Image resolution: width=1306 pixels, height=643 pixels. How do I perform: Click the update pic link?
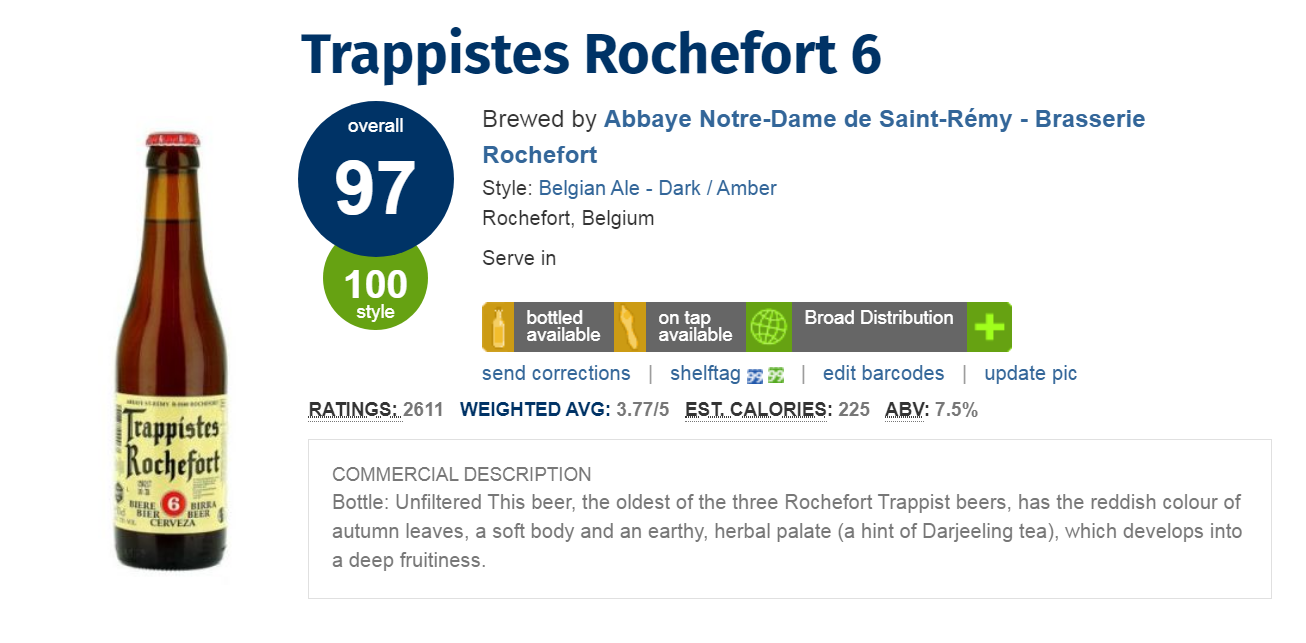1030,373
